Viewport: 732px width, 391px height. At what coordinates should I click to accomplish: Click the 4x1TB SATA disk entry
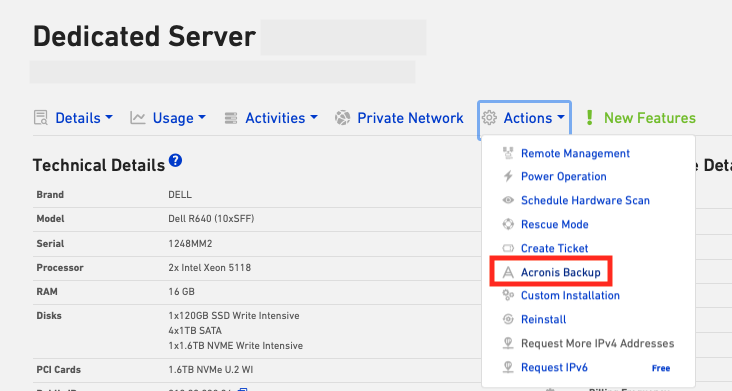point(195,331)
